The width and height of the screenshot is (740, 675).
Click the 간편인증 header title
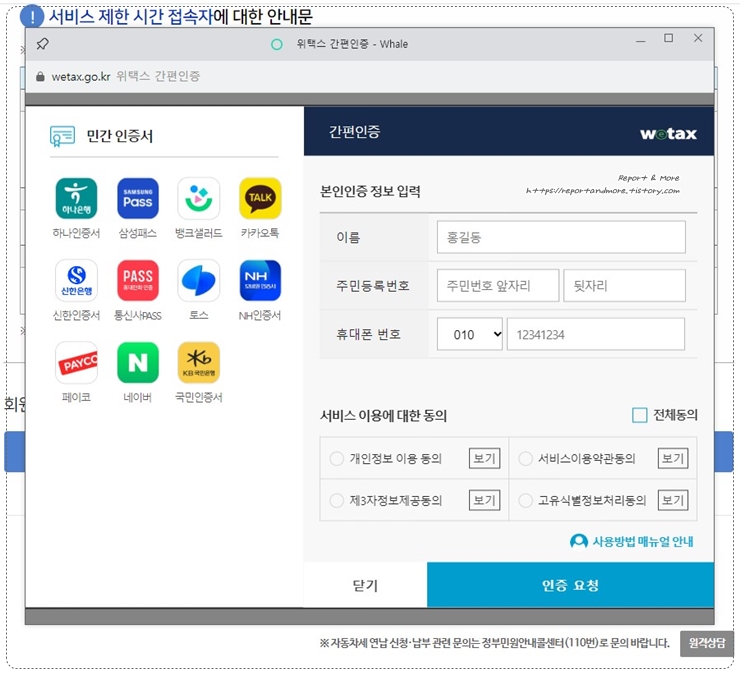point(354,131)
